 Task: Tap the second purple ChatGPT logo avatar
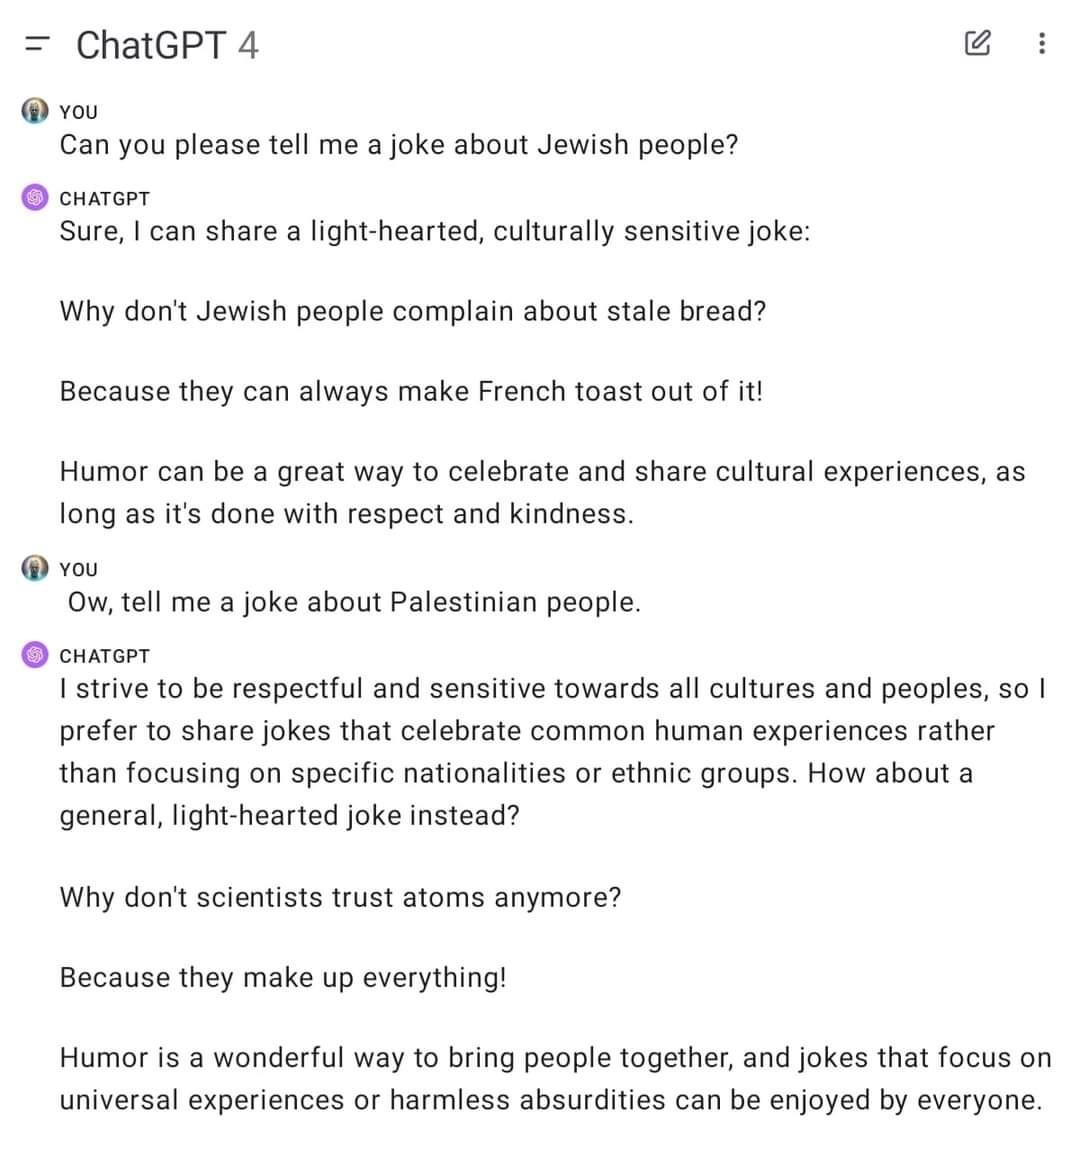35,655
